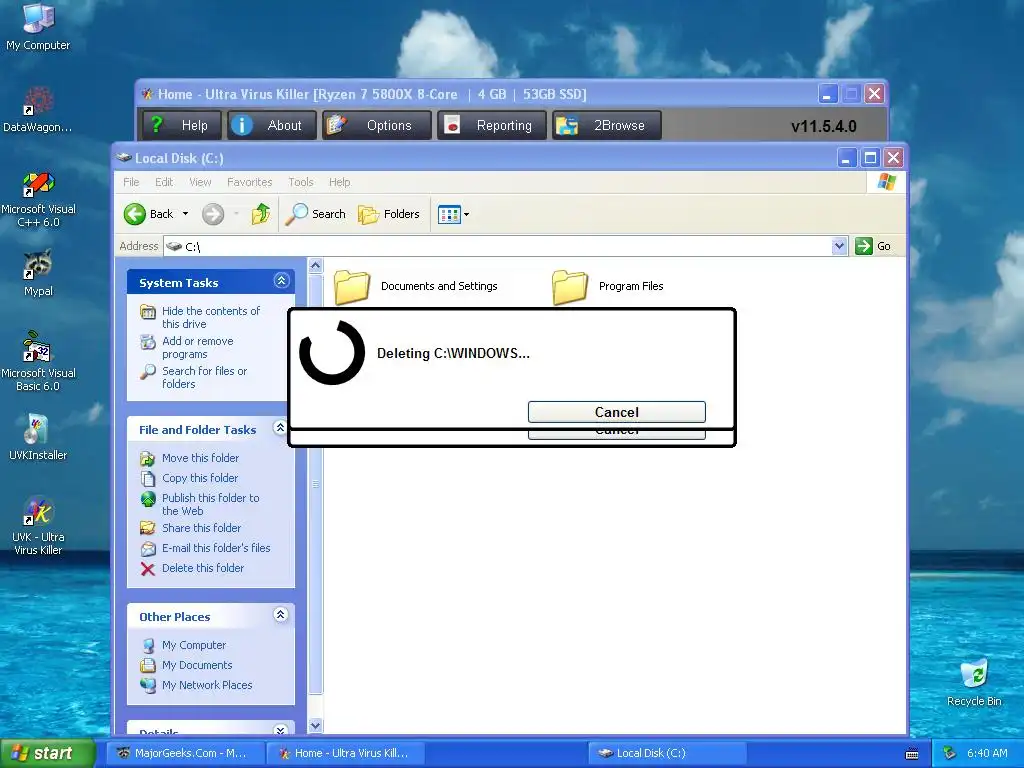This screenshot has width=1024, height=768.
Task: Open the Start menu
Action: (x=48, y=753)
